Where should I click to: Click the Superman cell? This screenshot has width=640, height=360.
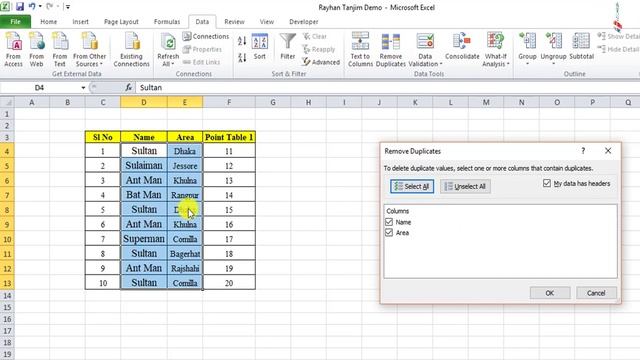[144, 239]
